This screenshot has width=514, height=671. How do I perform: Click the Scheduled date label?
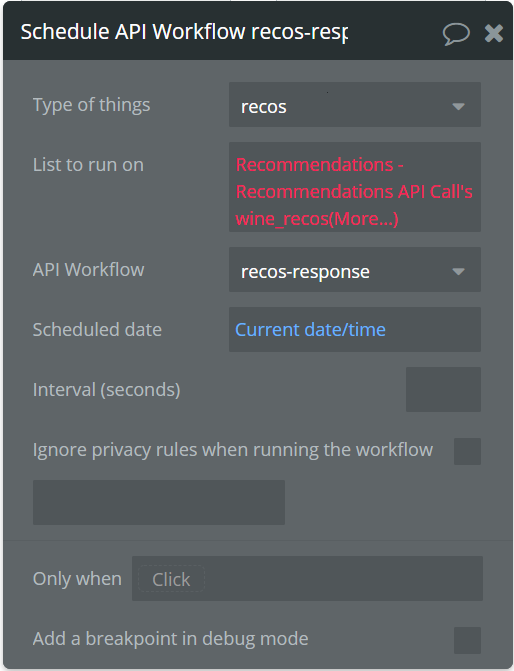tap(97, 330)
